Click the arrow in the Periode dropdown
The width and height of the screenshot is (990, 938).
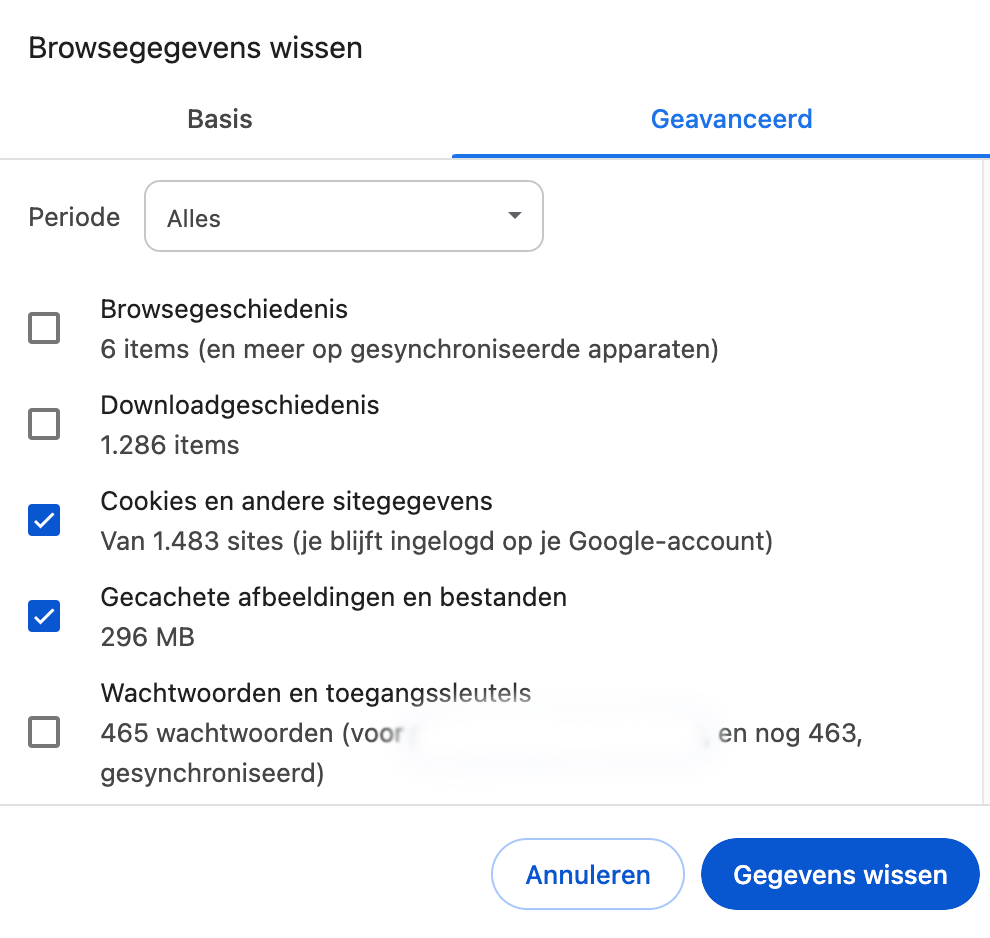pos(515,216)
